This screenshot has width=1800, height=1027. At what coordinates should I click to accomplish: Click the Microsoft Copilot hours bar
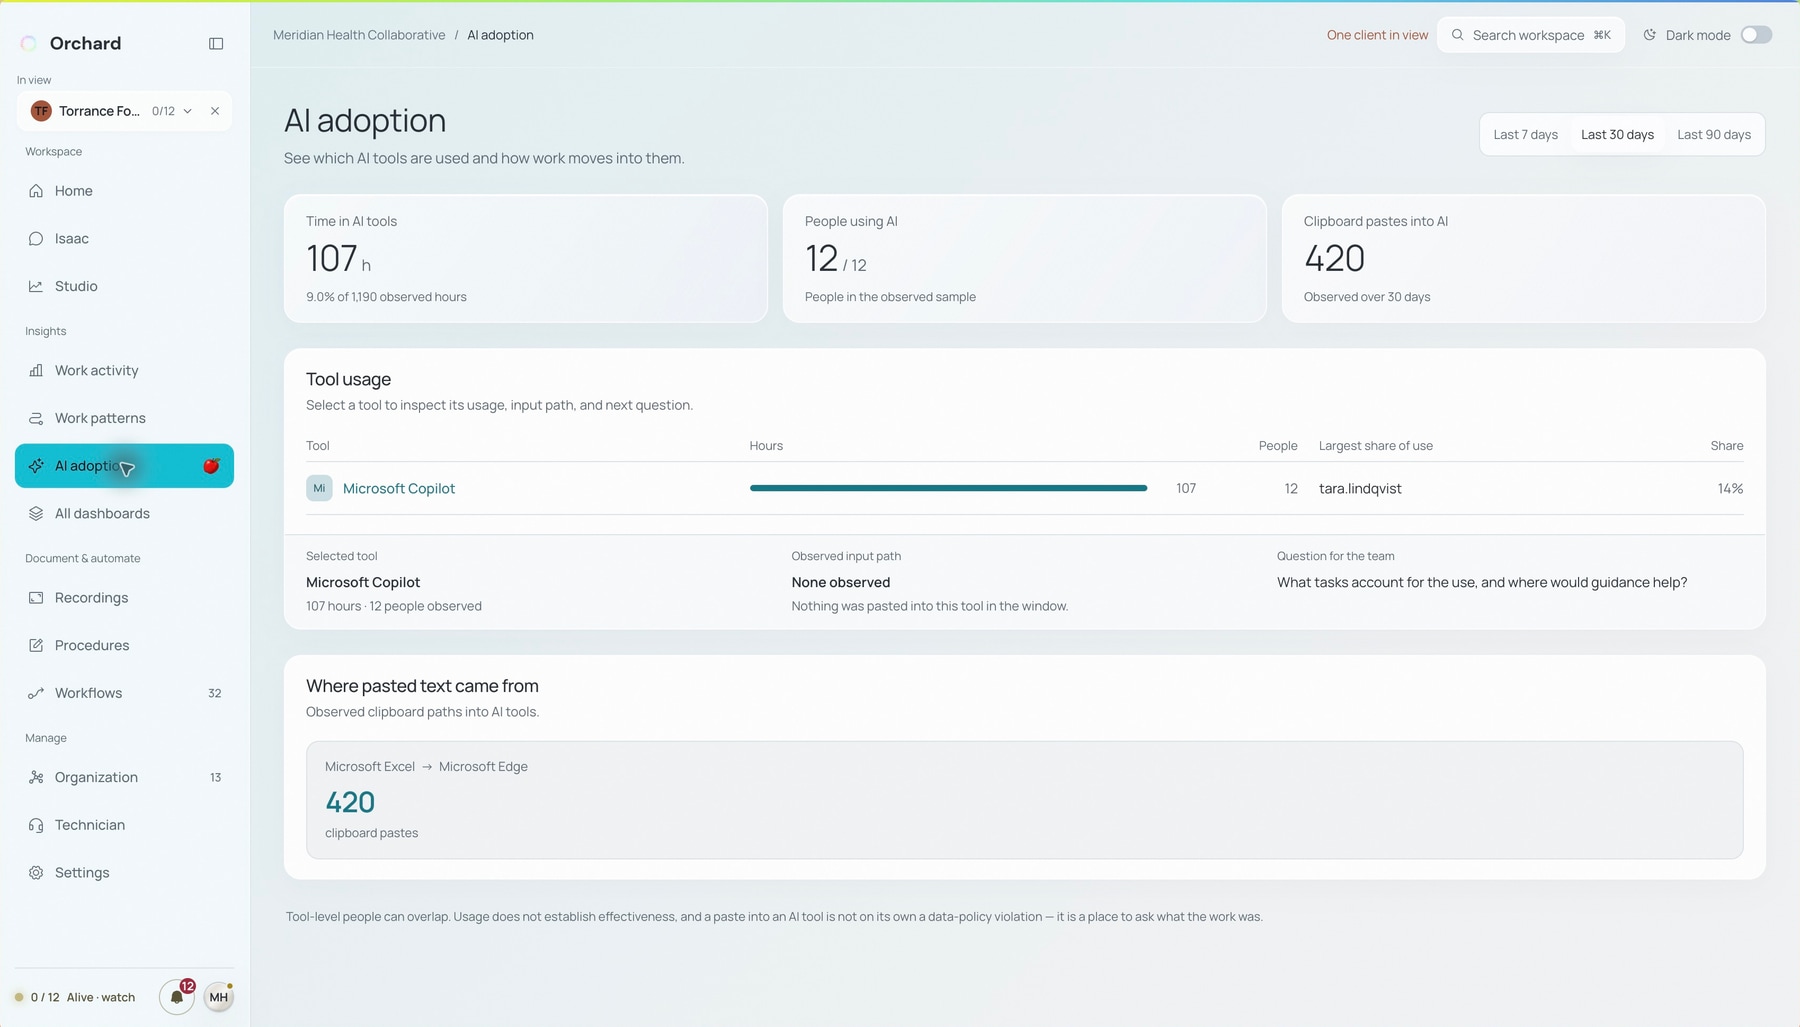tap(948, 488)
